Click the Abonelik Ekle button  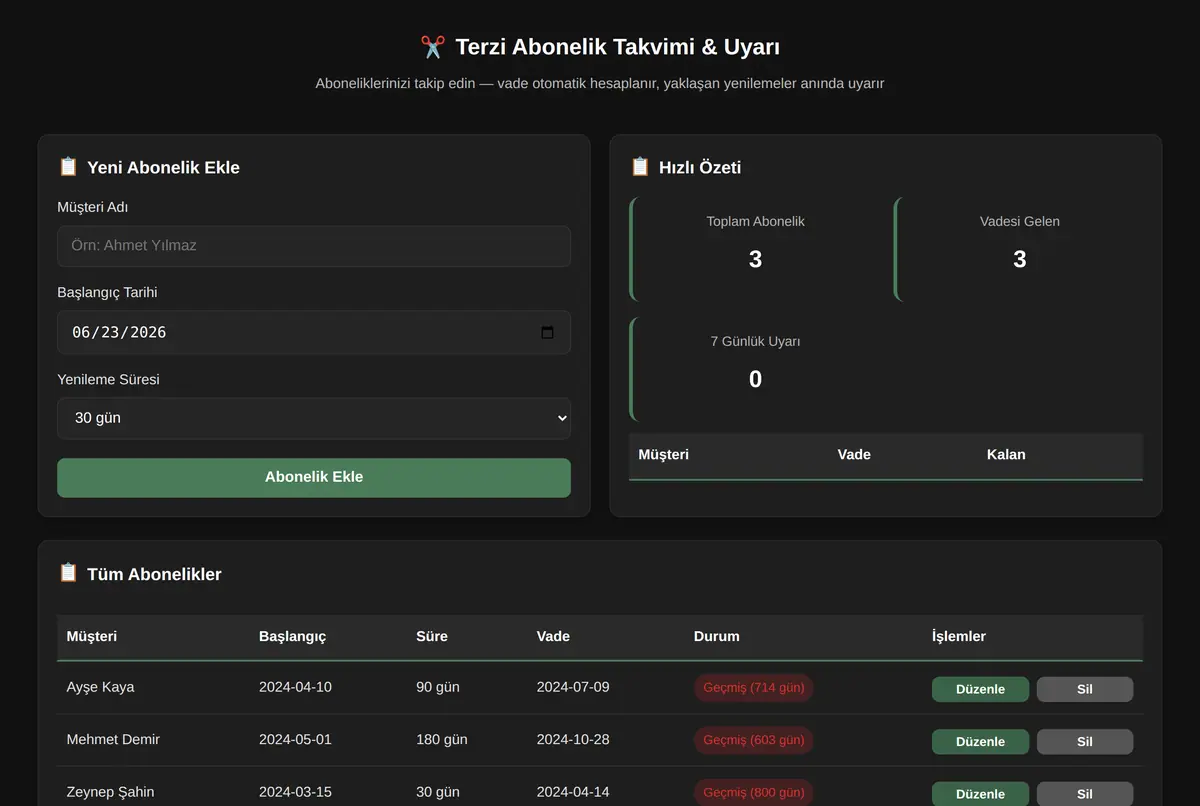click(x=314, y=477)
